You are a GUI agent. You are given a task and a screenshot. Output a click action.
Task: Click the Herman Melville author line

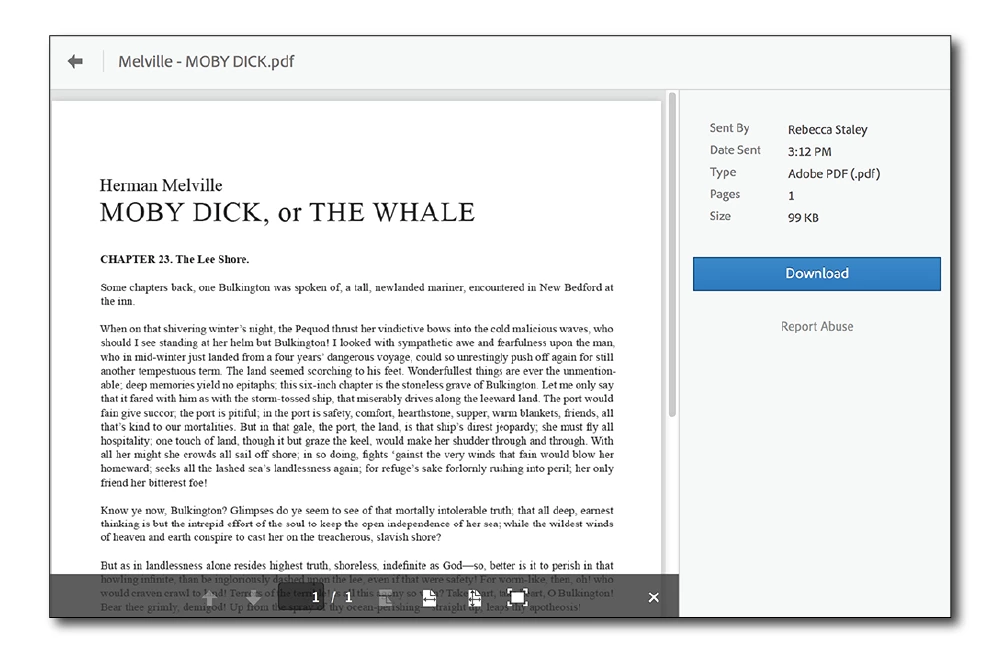[161, 185]
